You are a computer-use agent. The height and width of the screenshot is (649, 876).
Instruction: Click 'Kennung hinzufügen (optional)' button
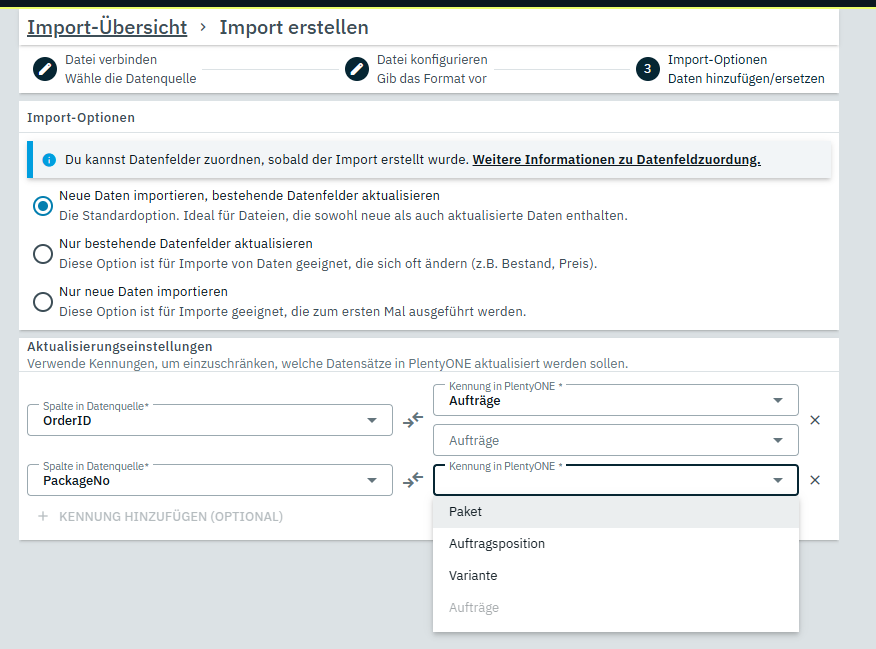coord(160,517)
